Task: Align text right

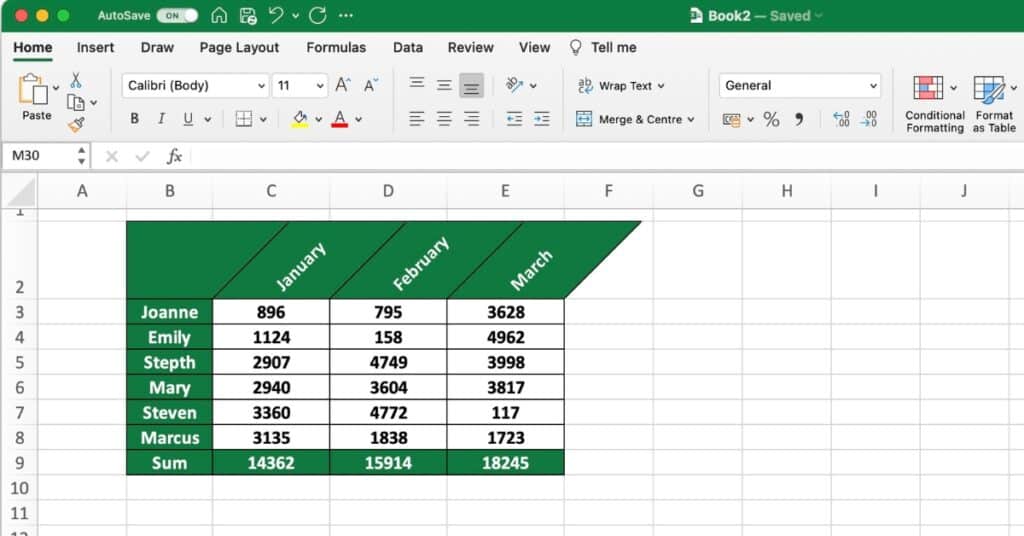Action: coord(472,119)
